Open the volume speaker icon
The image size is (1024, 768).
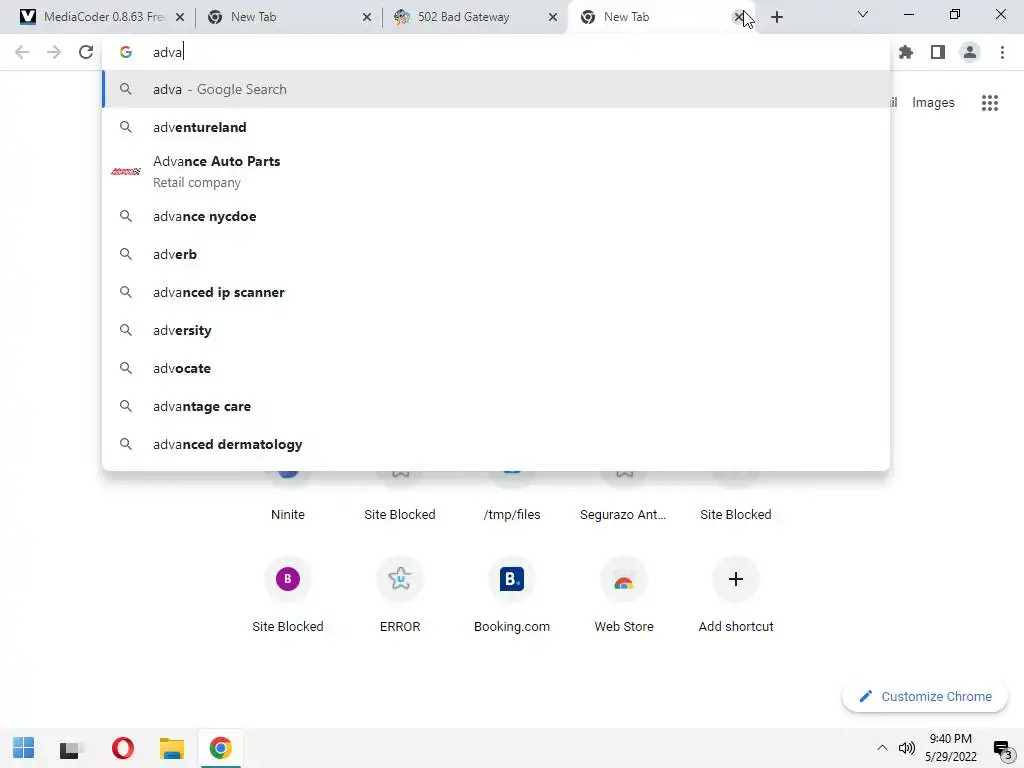906,748
